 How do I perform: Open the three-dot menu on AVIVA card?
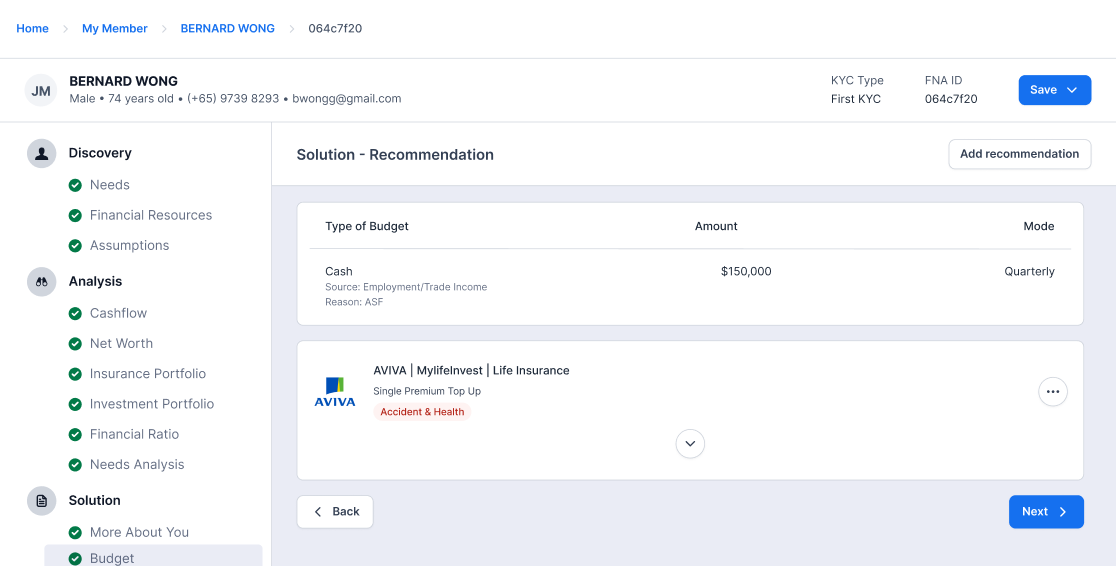point(1053,392)
